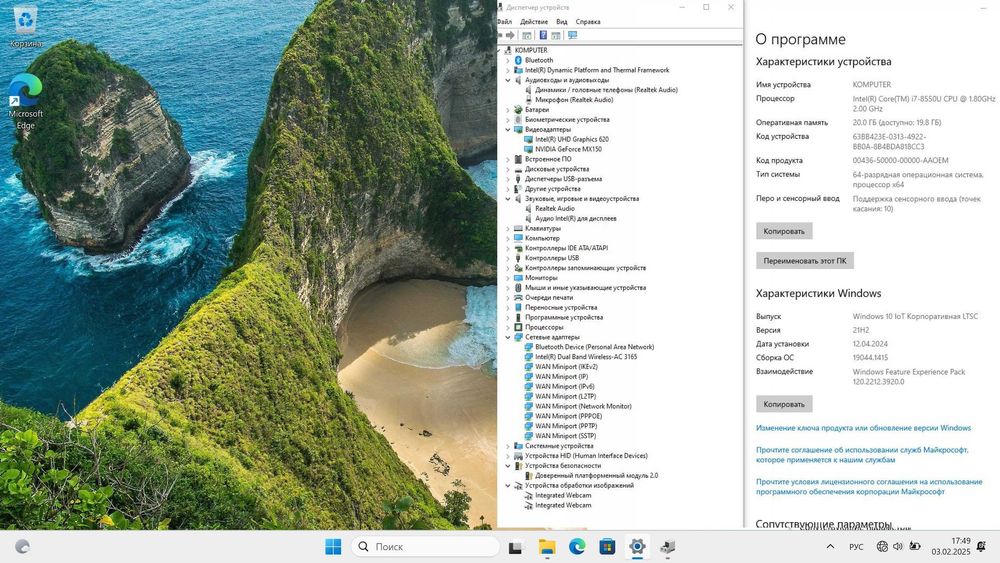Click the blue question-mark help toolbar icon
Image resolution: width=1000 pixels, height=563 pixels.
pos(543,36)
